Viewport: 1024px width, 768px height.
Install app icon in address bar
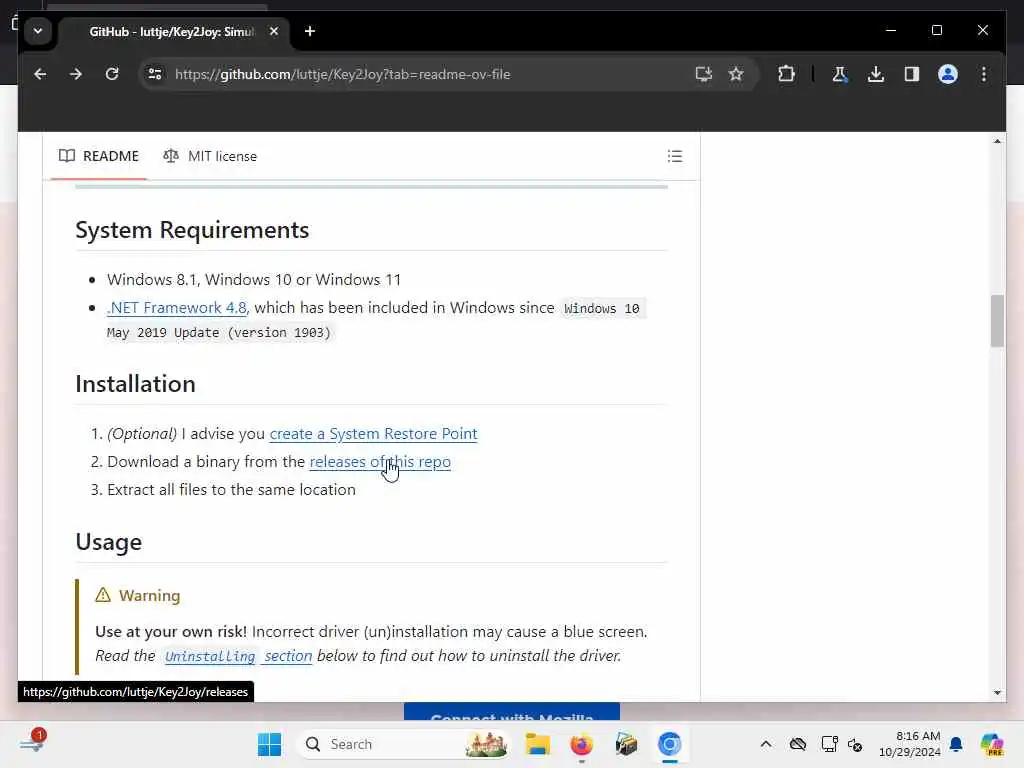[703, 74]
